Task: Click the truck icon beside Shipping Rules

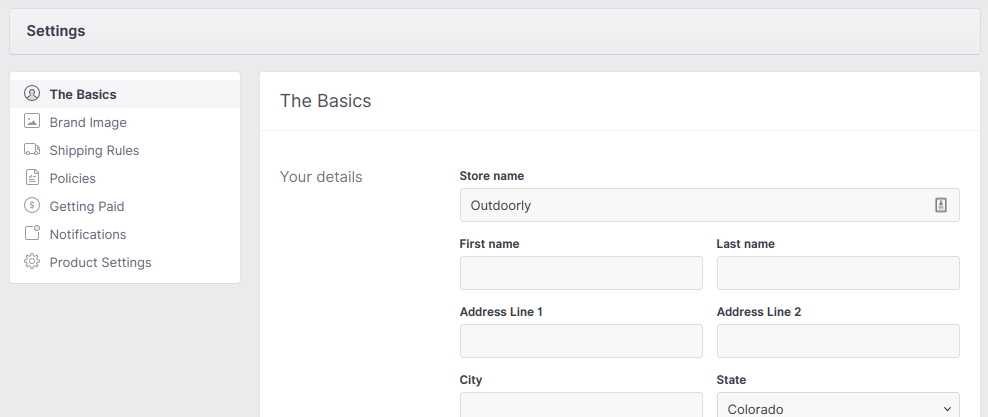Action: (x=32, y=150)
